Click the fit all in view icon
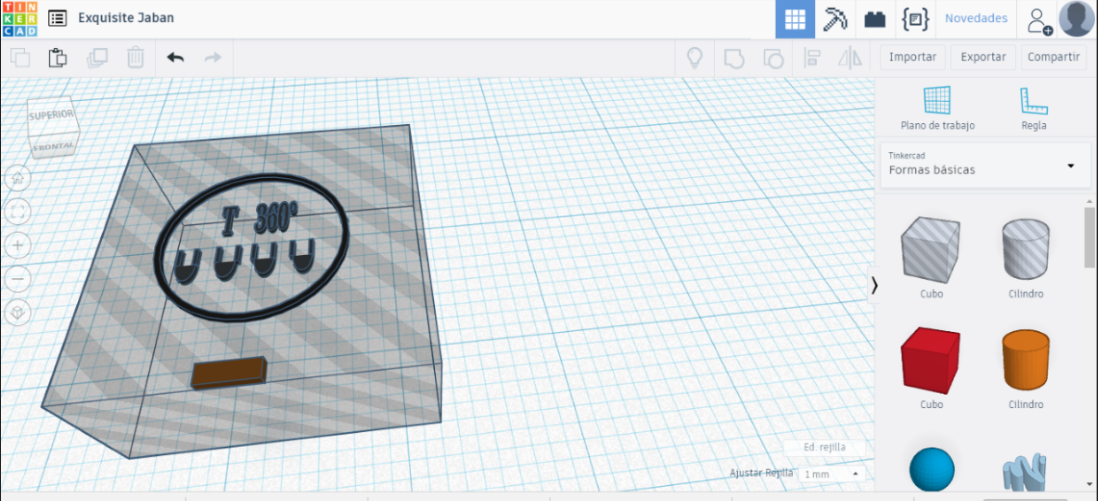Image resolution: width=1098 pixels, height=501 pixels. click(18, 212)
